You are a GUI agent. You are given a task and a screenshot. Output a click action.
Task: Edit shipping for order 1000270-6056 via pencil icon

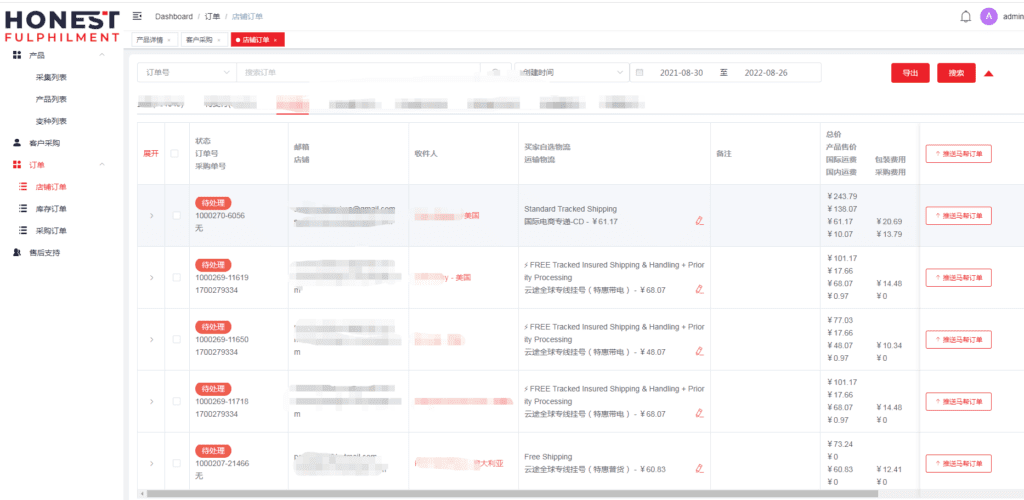pyautogui.click(x=699, y=221)
